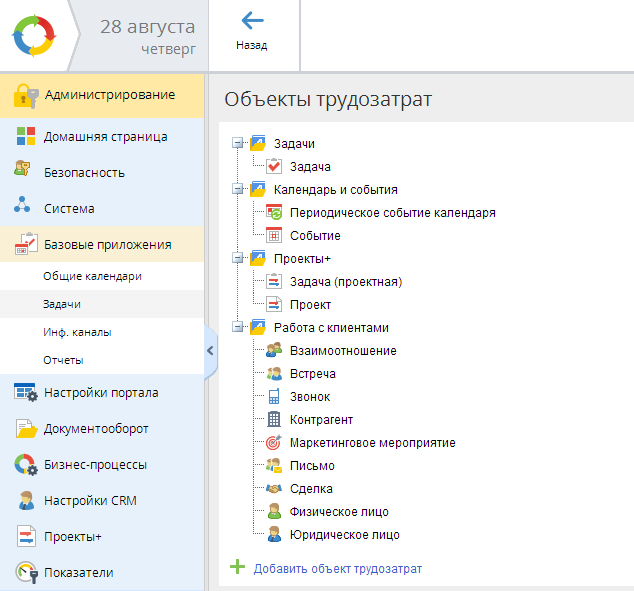This screenshot has height=591, width=634.
Task: Collapse the Проекты+ tree node
Action: (x=237, y=259)
